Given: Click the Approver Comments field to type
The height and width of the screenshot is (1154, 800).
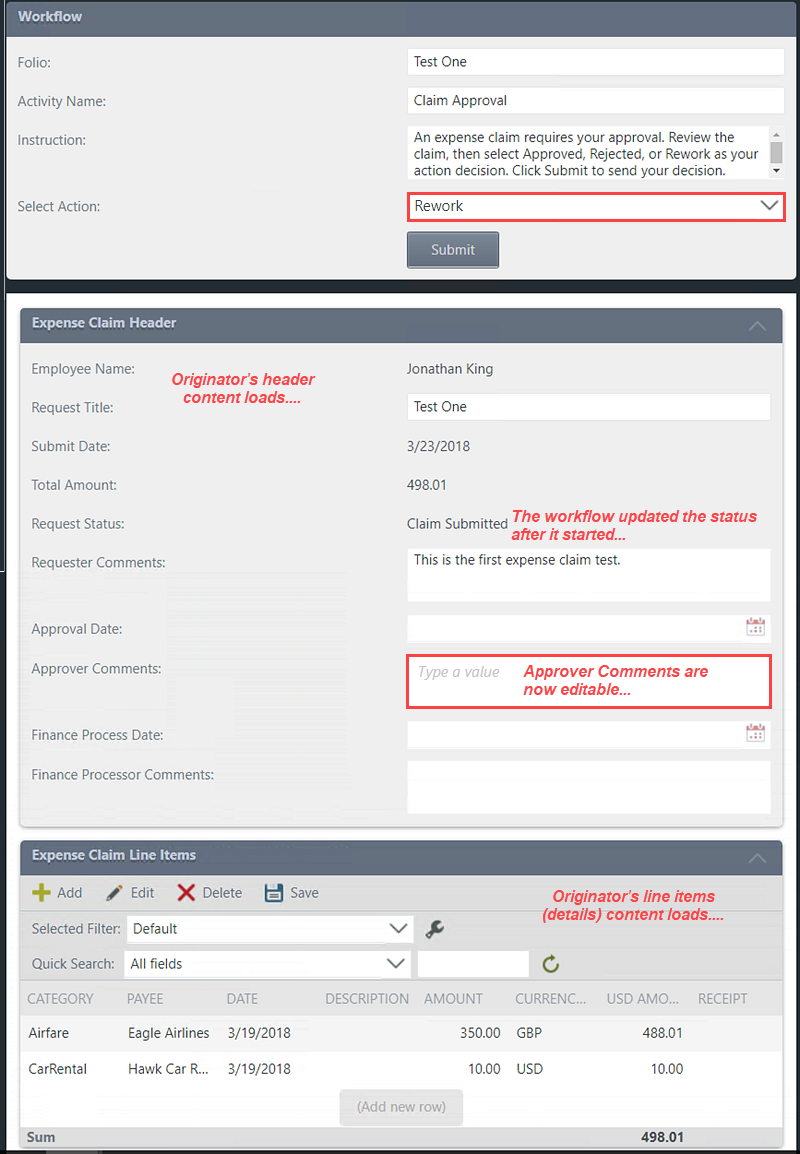Looking at the screenshot, I should [x=588, y=680].
